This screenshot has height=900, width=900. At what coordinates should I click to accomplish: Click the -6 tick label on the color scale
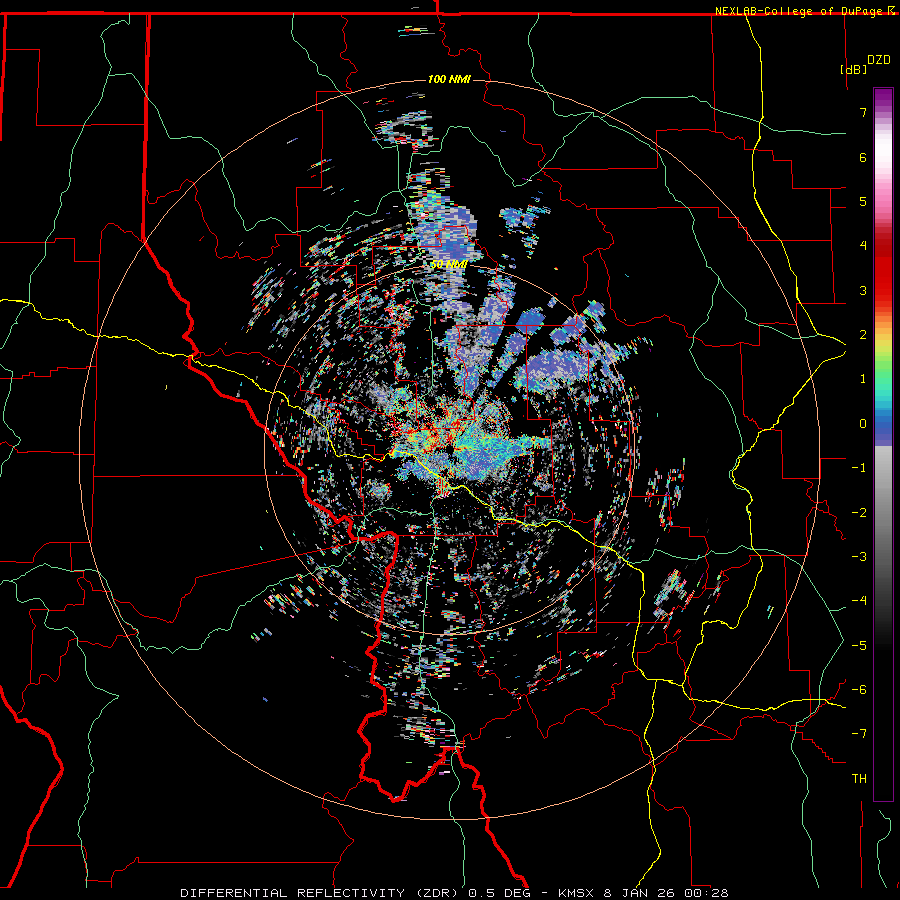point(859,690)
